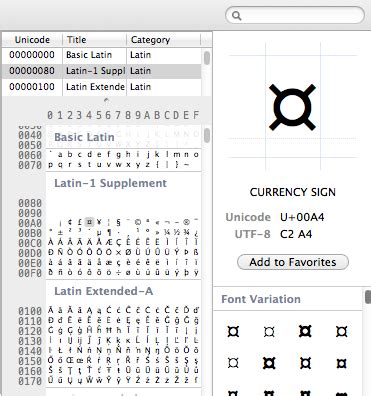Select the one-half fraction ½

tap(177, 232)
